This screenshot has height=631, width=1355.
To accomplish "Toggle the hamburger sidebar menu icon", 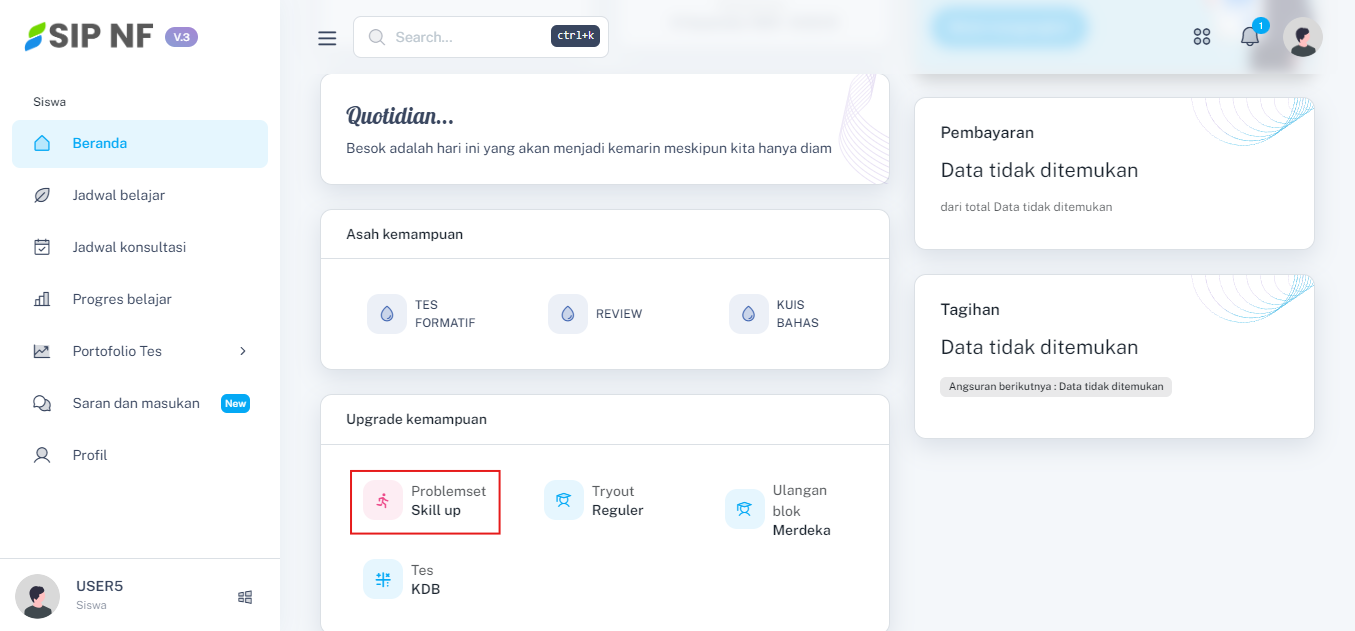I will coord(327,38).
